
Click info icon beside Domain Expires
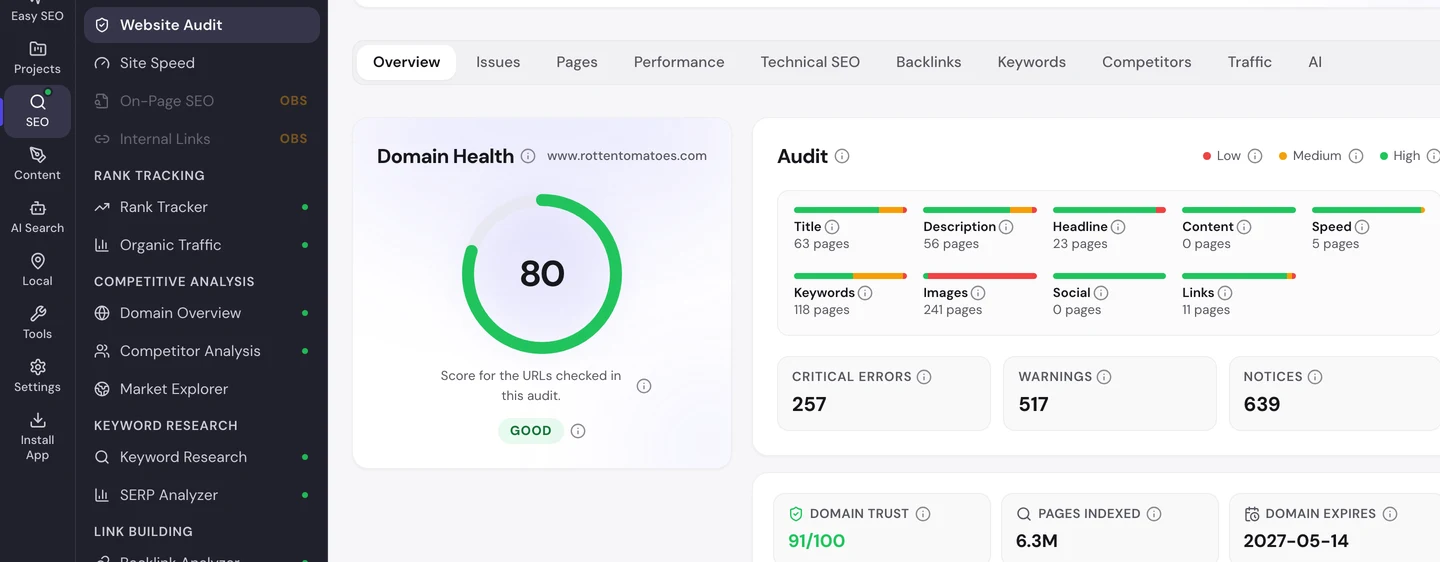[1390, 514]
